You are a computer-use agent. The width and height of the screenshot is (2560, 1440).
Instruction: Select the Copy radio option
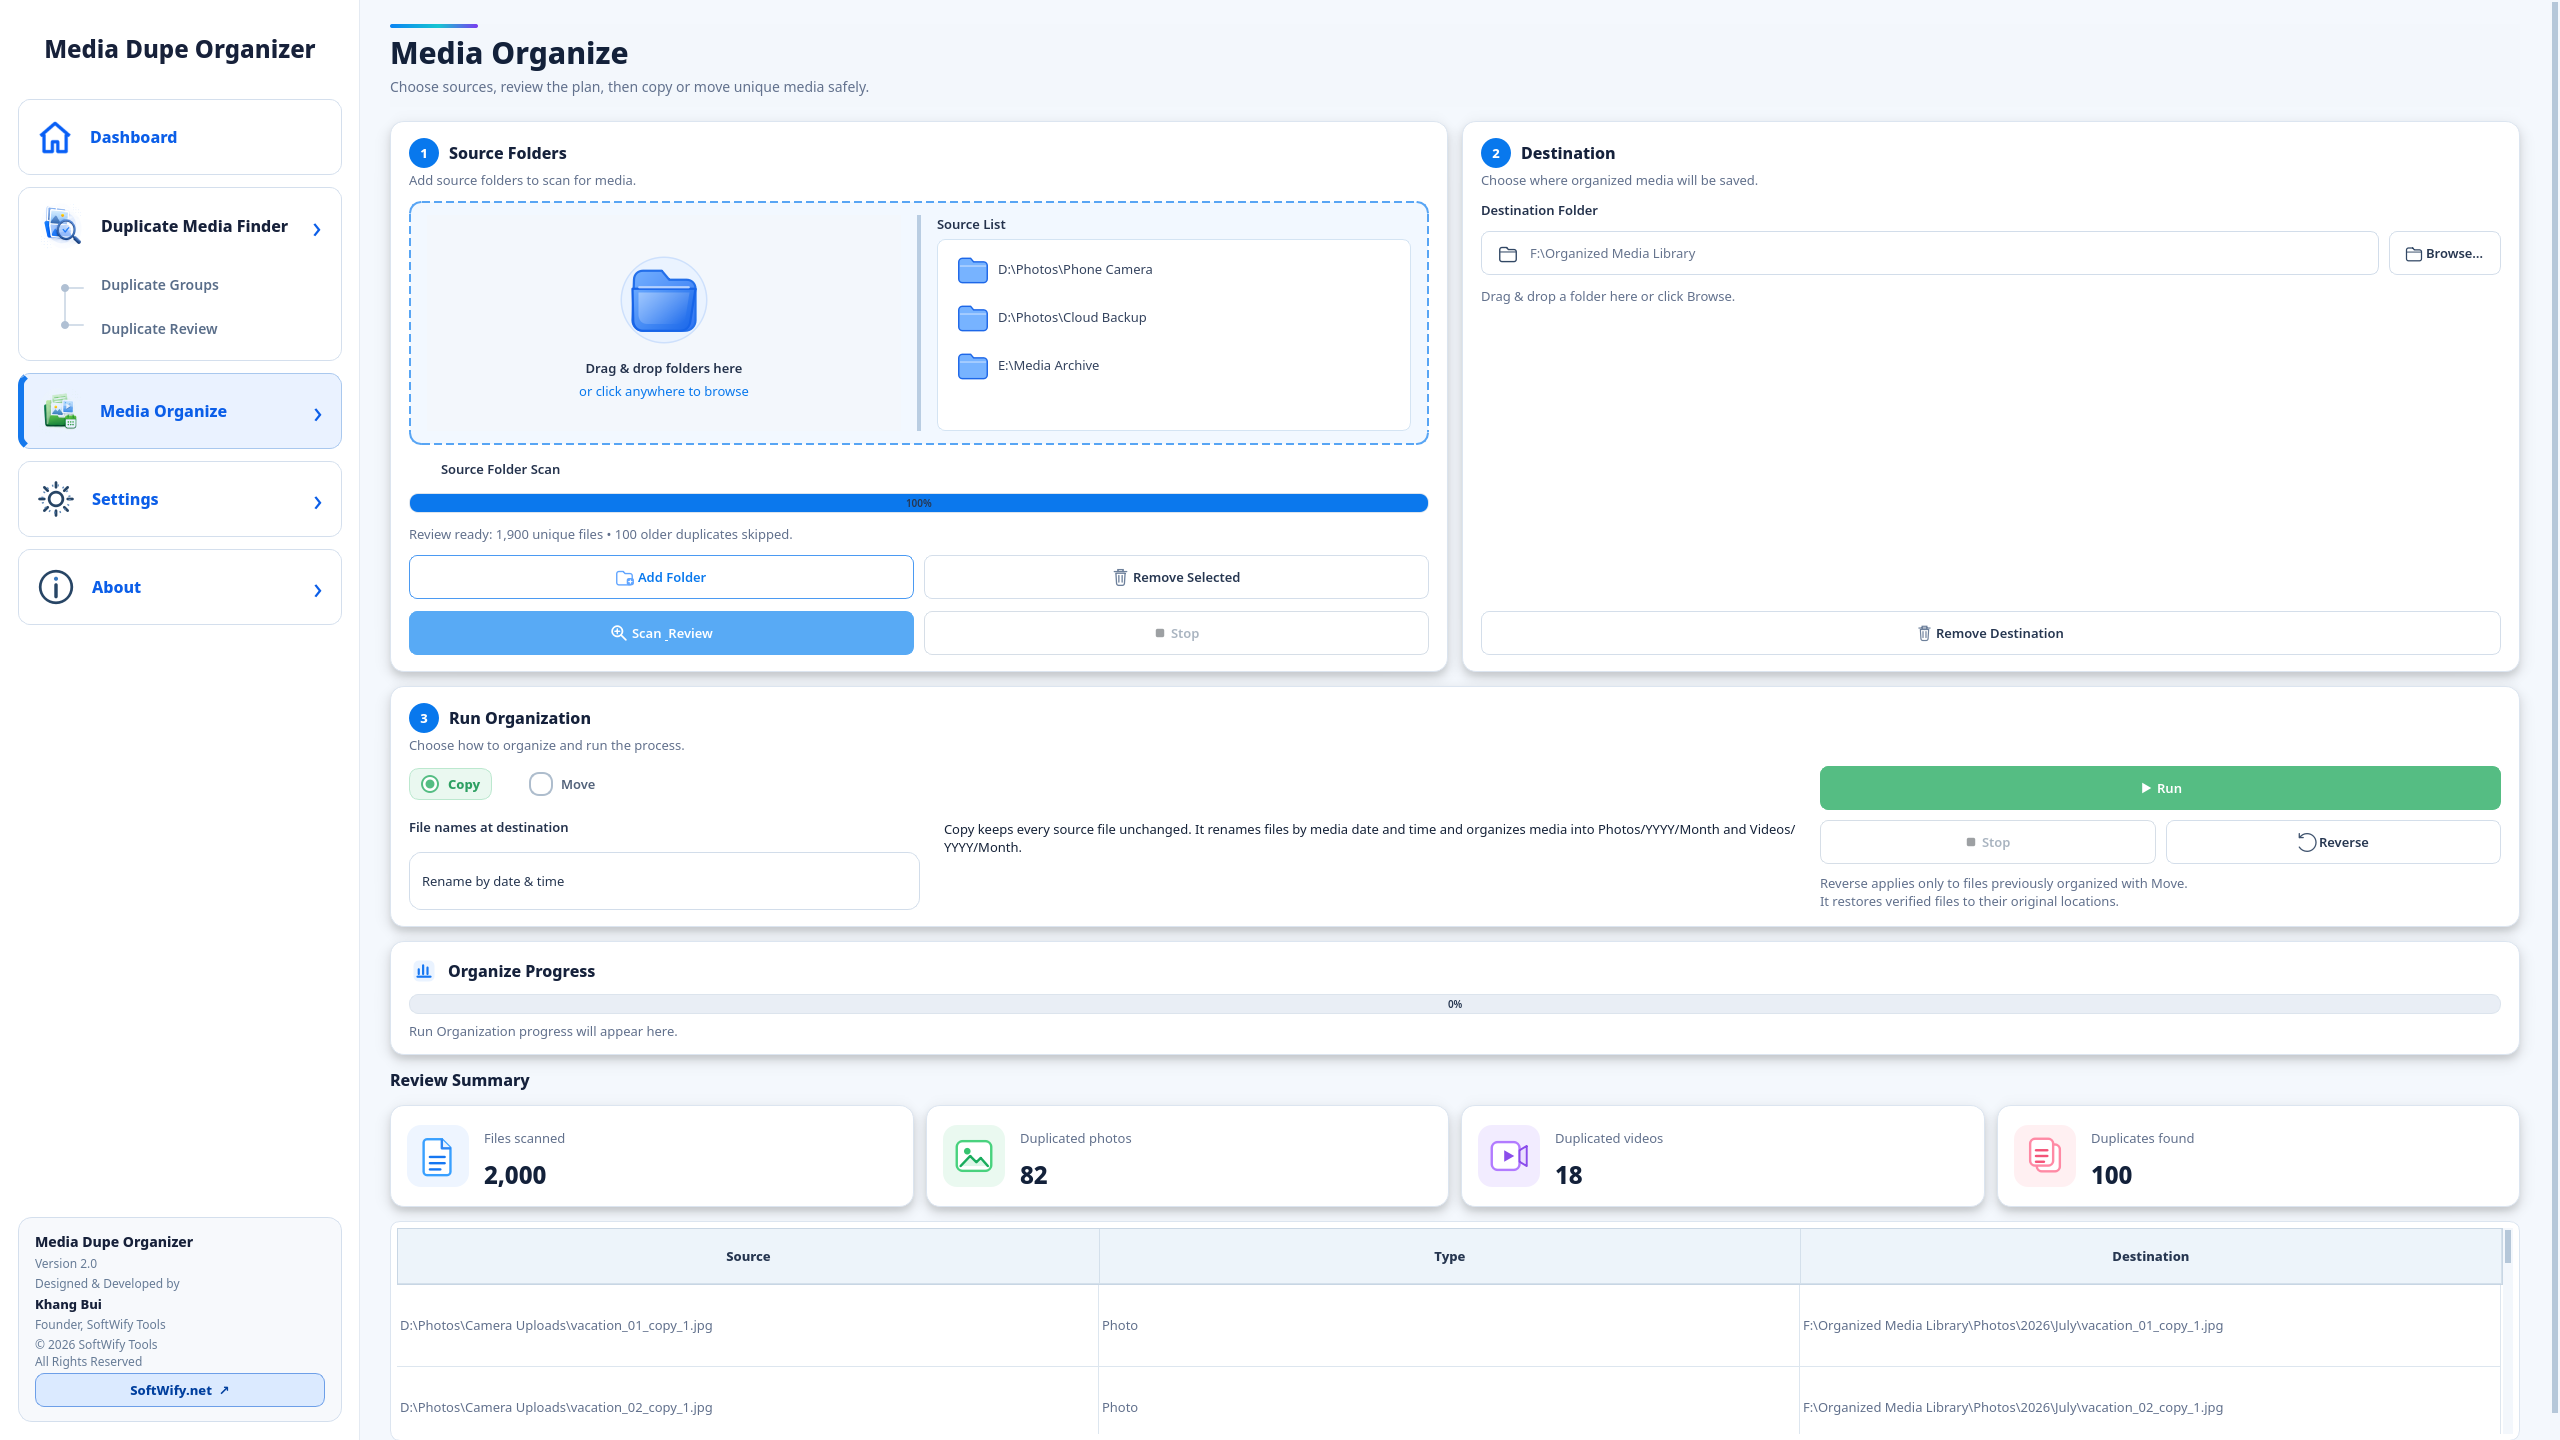pyautogui.click(x=450, y=784)
